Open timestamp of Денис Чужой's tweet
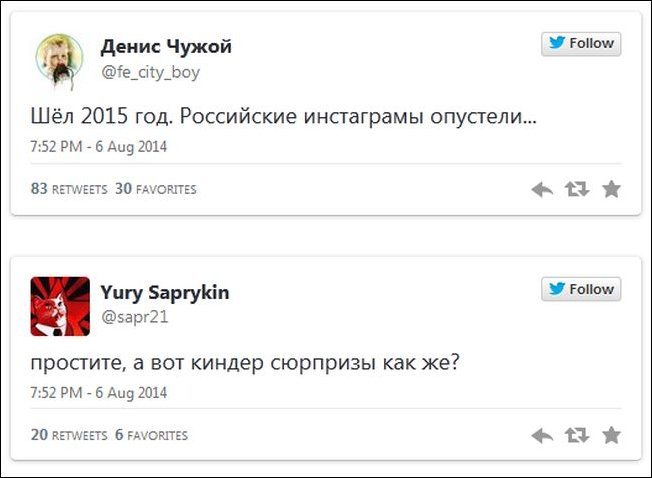 (x=99, y=146)
